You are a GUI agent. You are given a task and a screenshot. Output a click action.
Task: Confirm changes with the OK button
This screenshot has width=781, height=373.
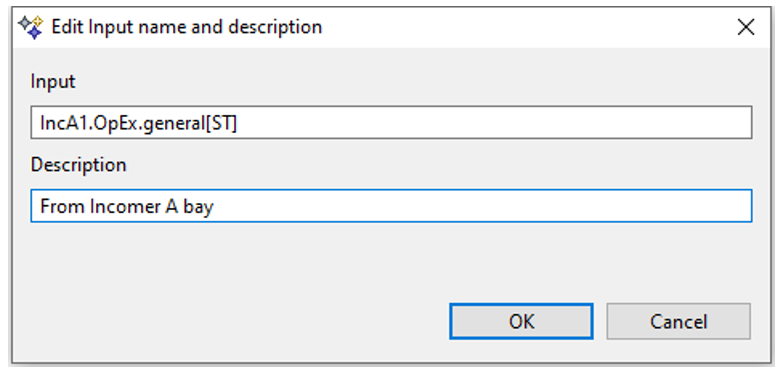pos(521,321)
